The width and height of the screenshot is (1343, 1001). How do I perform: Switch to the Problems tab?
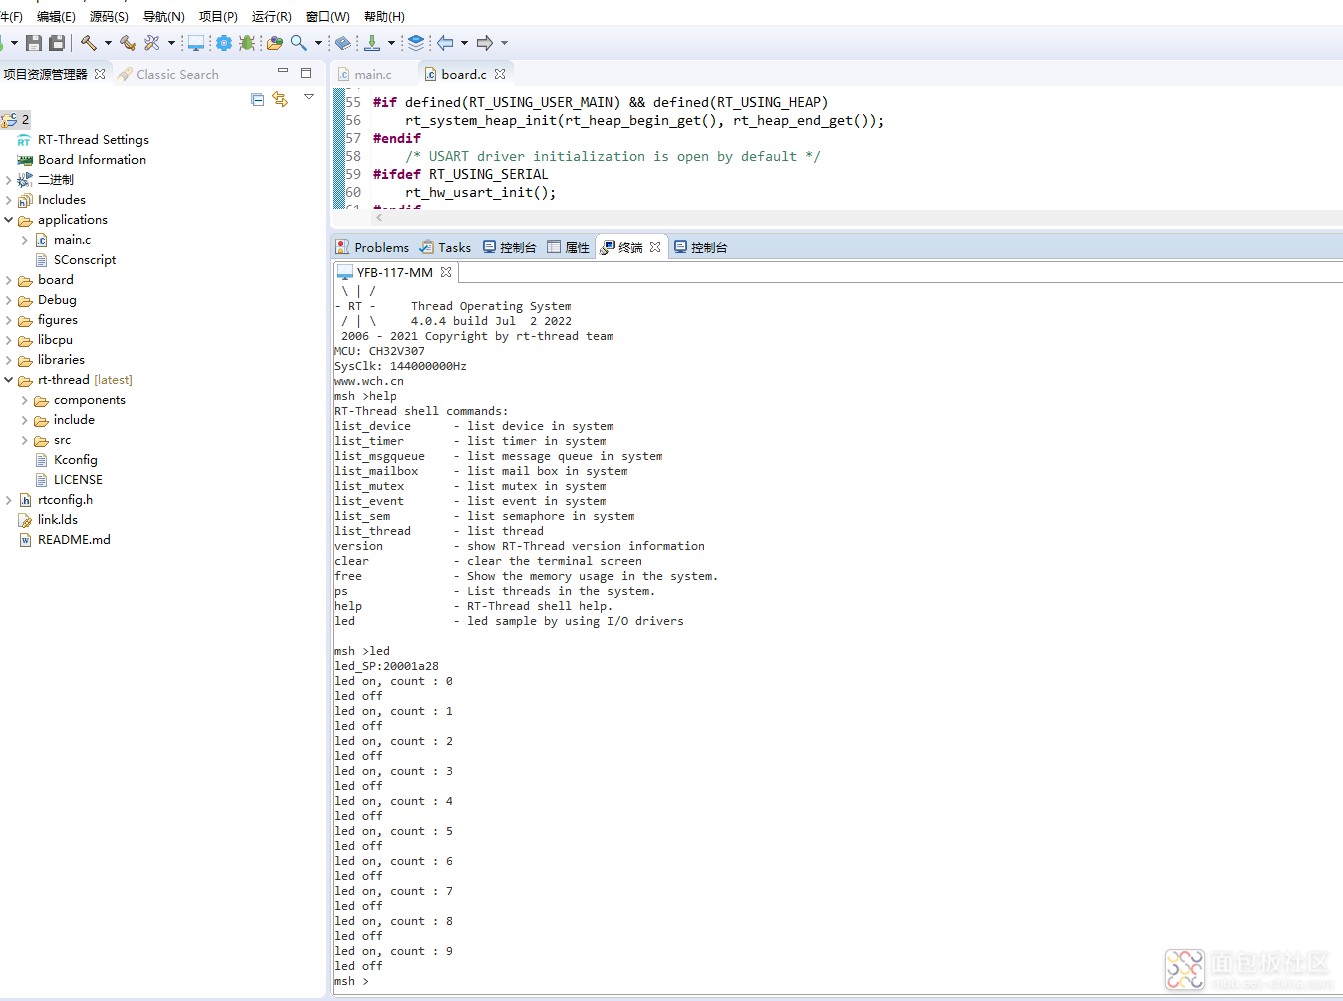pyautogui.click(x=372, y=247)
